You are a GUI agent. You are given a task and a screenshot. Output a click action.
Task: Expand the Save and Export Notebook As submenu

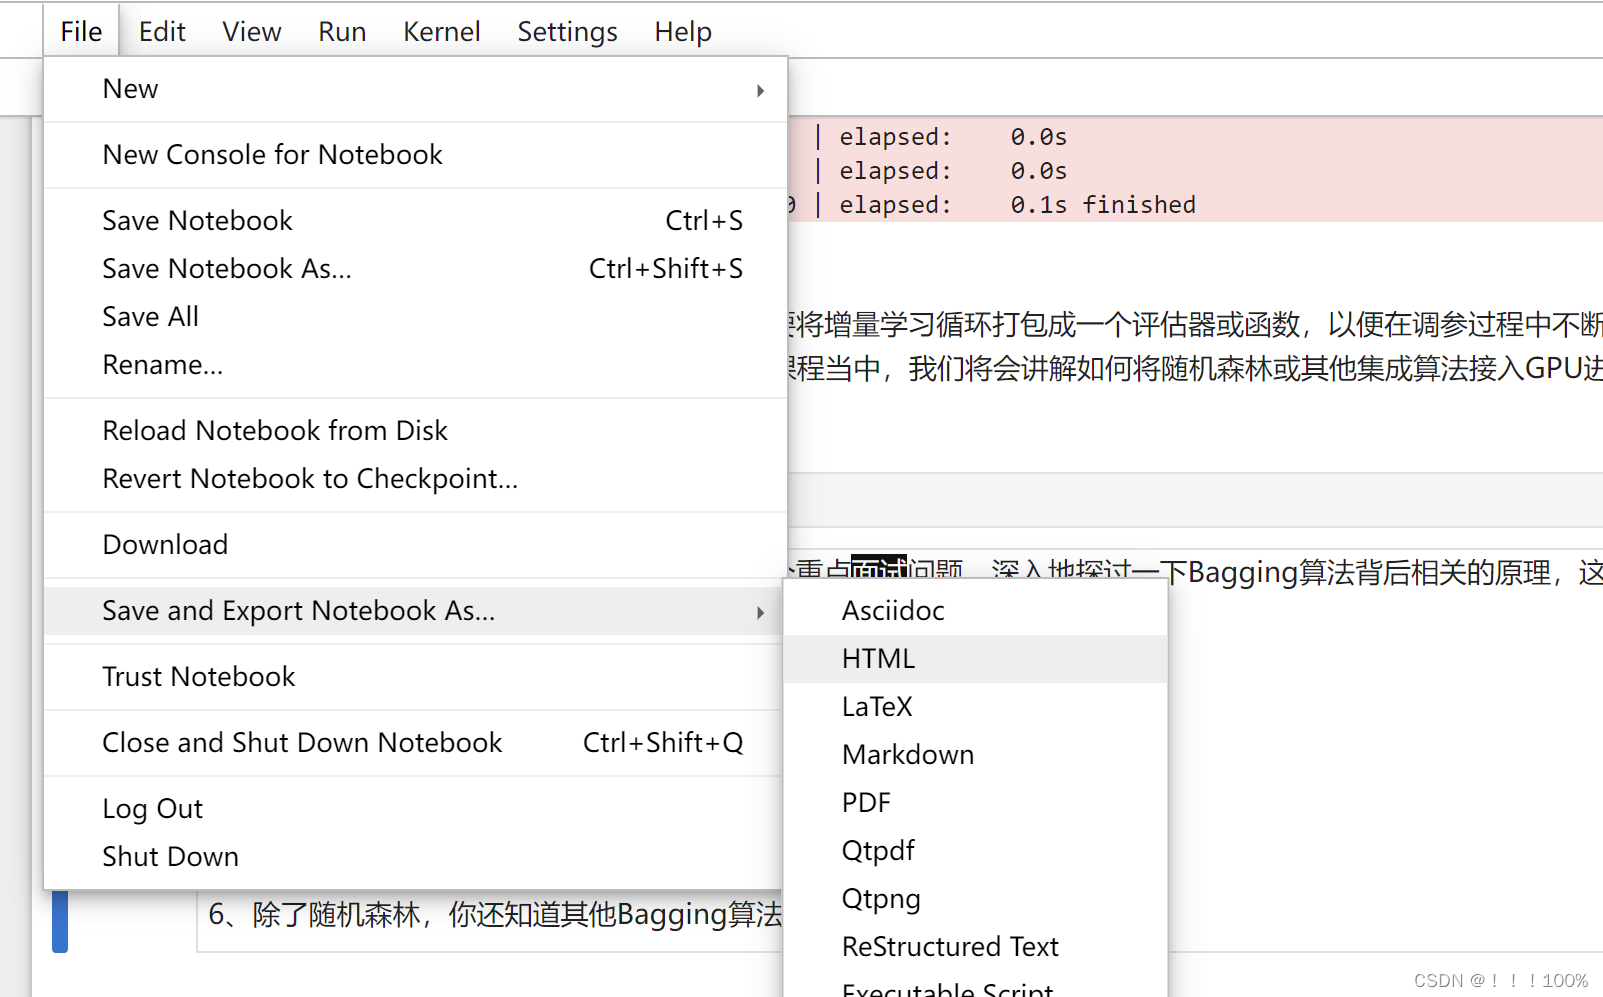click(298, 610)
